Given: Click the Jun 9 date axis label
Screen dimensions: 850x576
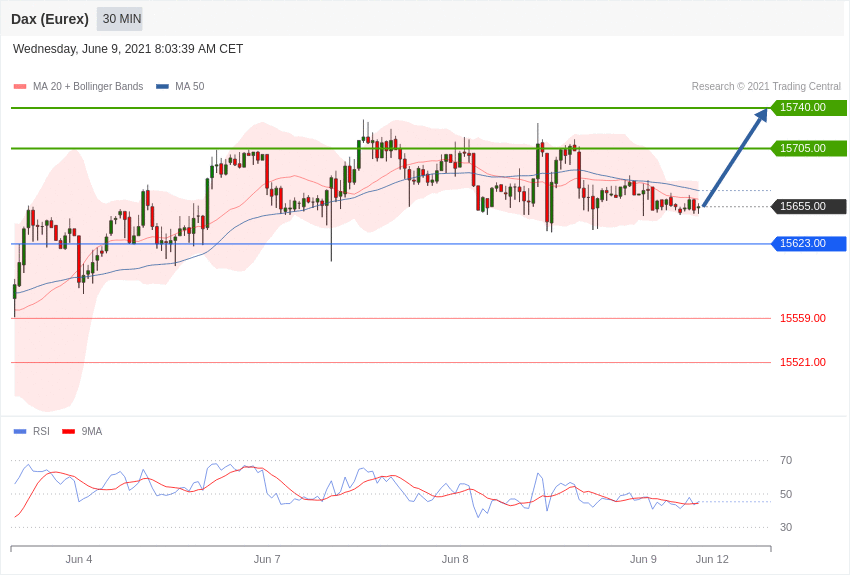Looking at the screenshot, I should (x=643, y=559).
